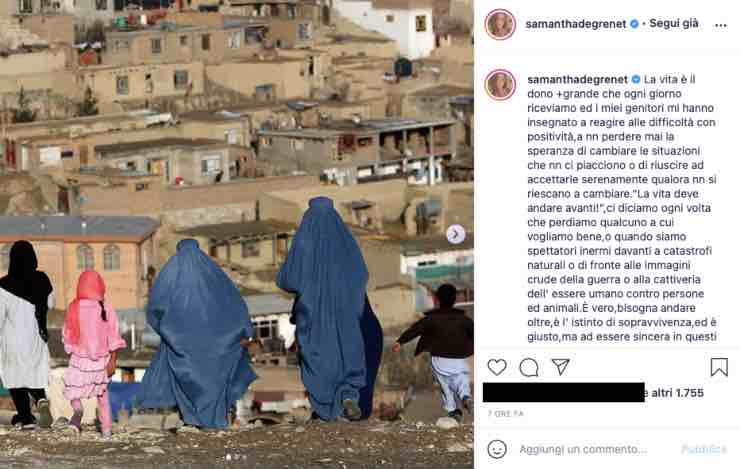740x469 pixels.
Task: Like the post with the heart icon
Action: coord(496,367)
